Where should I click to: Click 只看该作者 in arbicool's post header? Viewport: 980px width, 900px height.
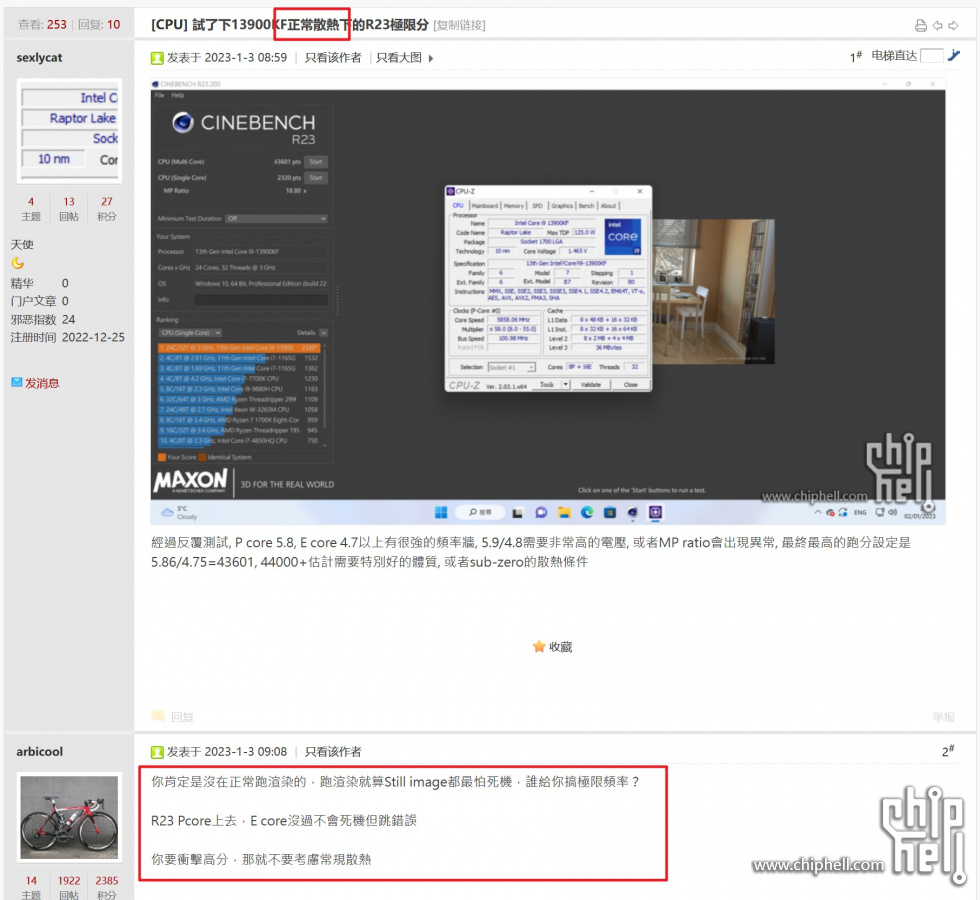[x=333, y=752]
